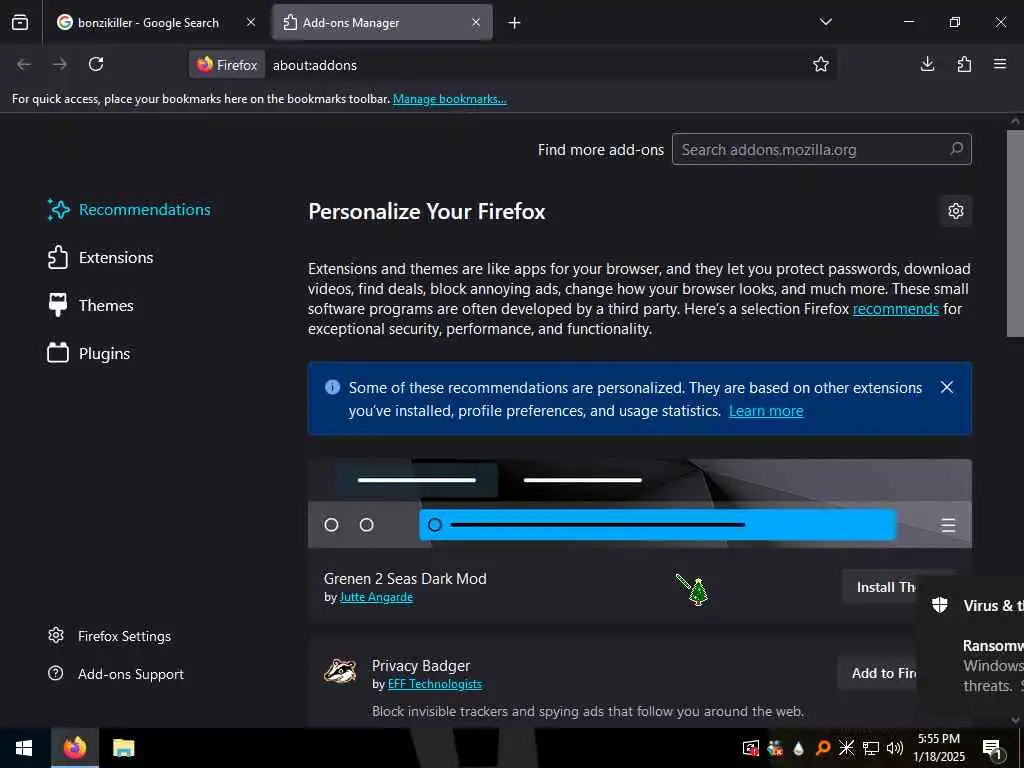Screen dimensions: 1024x768
Task: Close the bonzikiller Google Search tab
Action: click(251, 22)
